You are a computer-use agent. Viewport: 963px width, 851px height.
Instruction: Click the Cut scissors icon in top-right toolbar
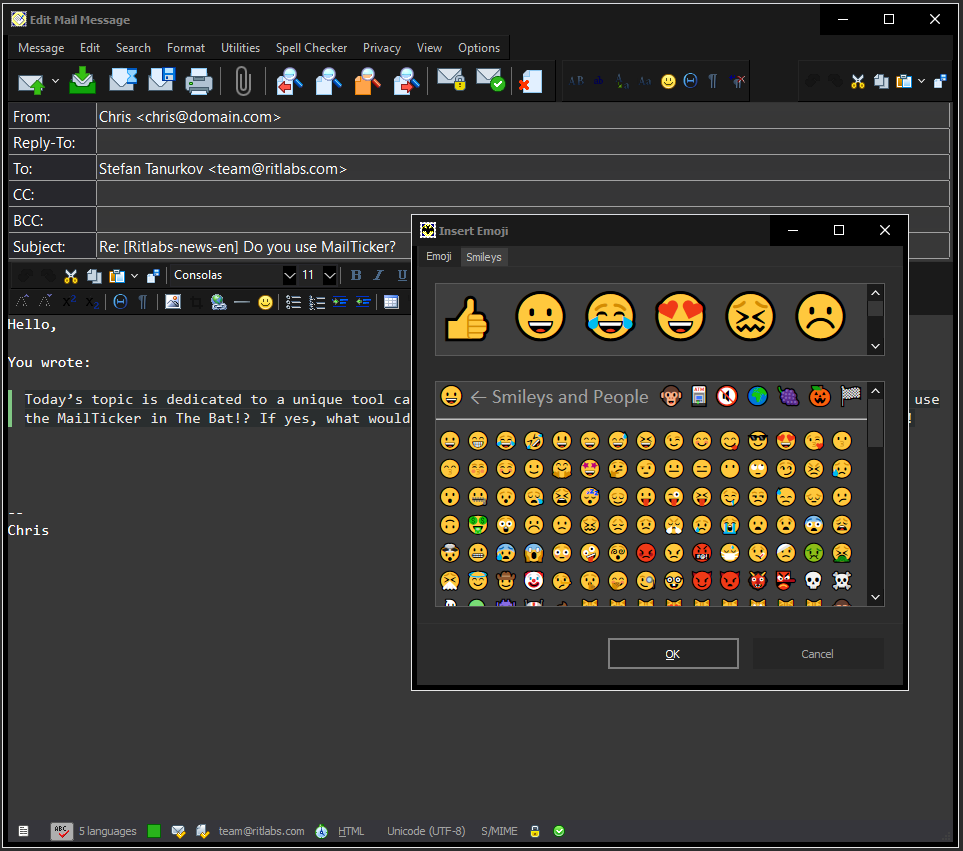858,81
